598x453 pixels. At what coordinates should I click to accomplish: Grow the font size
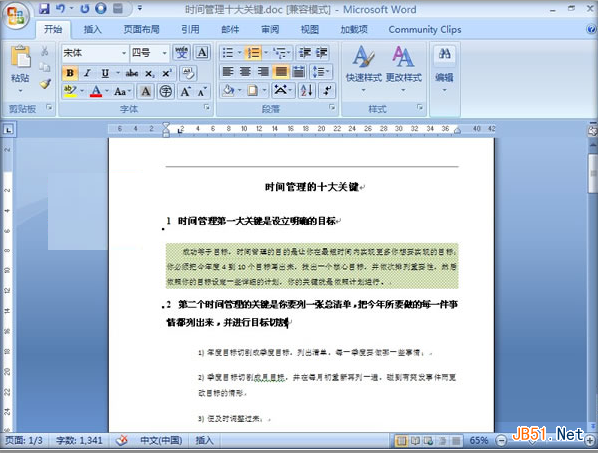pos(186,91)
